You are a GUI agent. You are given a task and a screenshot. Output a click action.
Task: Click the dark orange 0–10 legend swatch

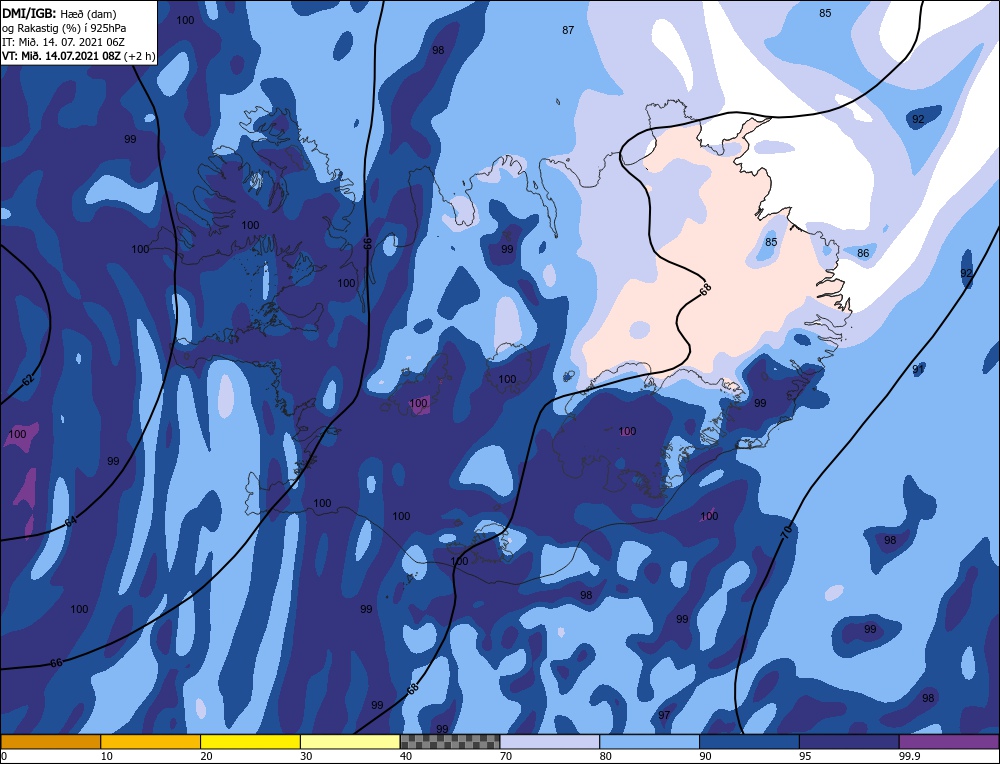coord(50,742)
